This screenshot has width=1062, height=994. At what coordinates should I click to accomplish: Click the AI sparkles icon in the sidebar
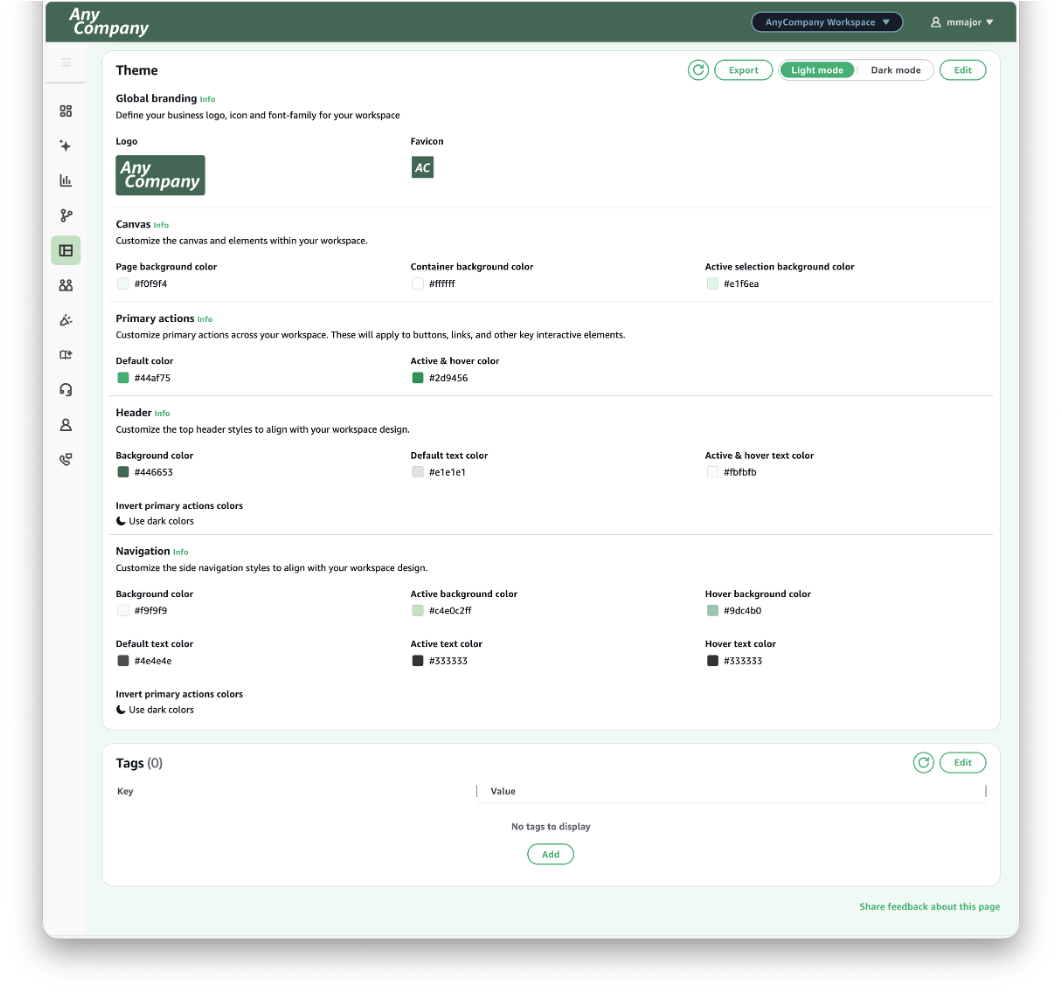[x=66, y=146]
